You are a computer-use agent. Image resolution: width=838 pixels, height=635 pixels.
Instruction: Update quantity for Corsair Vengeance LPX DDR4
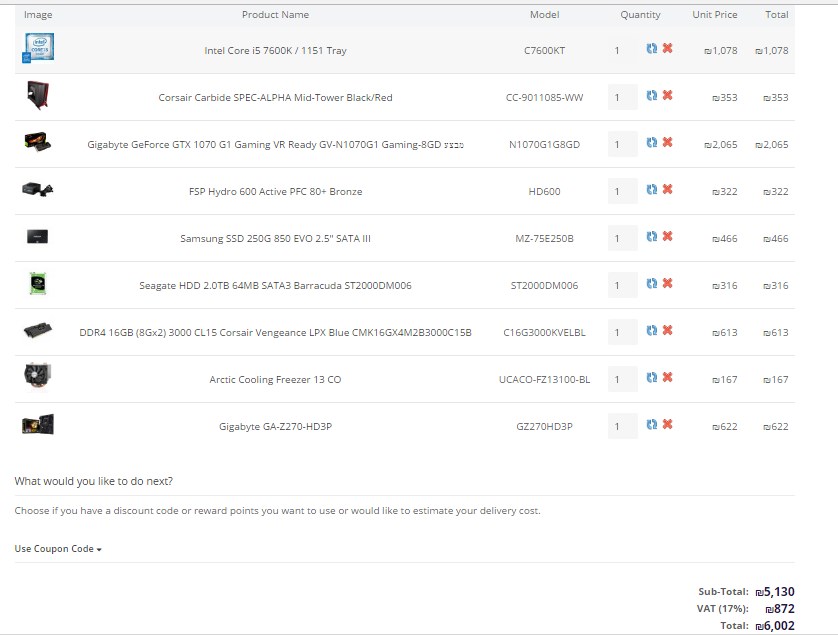coord(651,331)
